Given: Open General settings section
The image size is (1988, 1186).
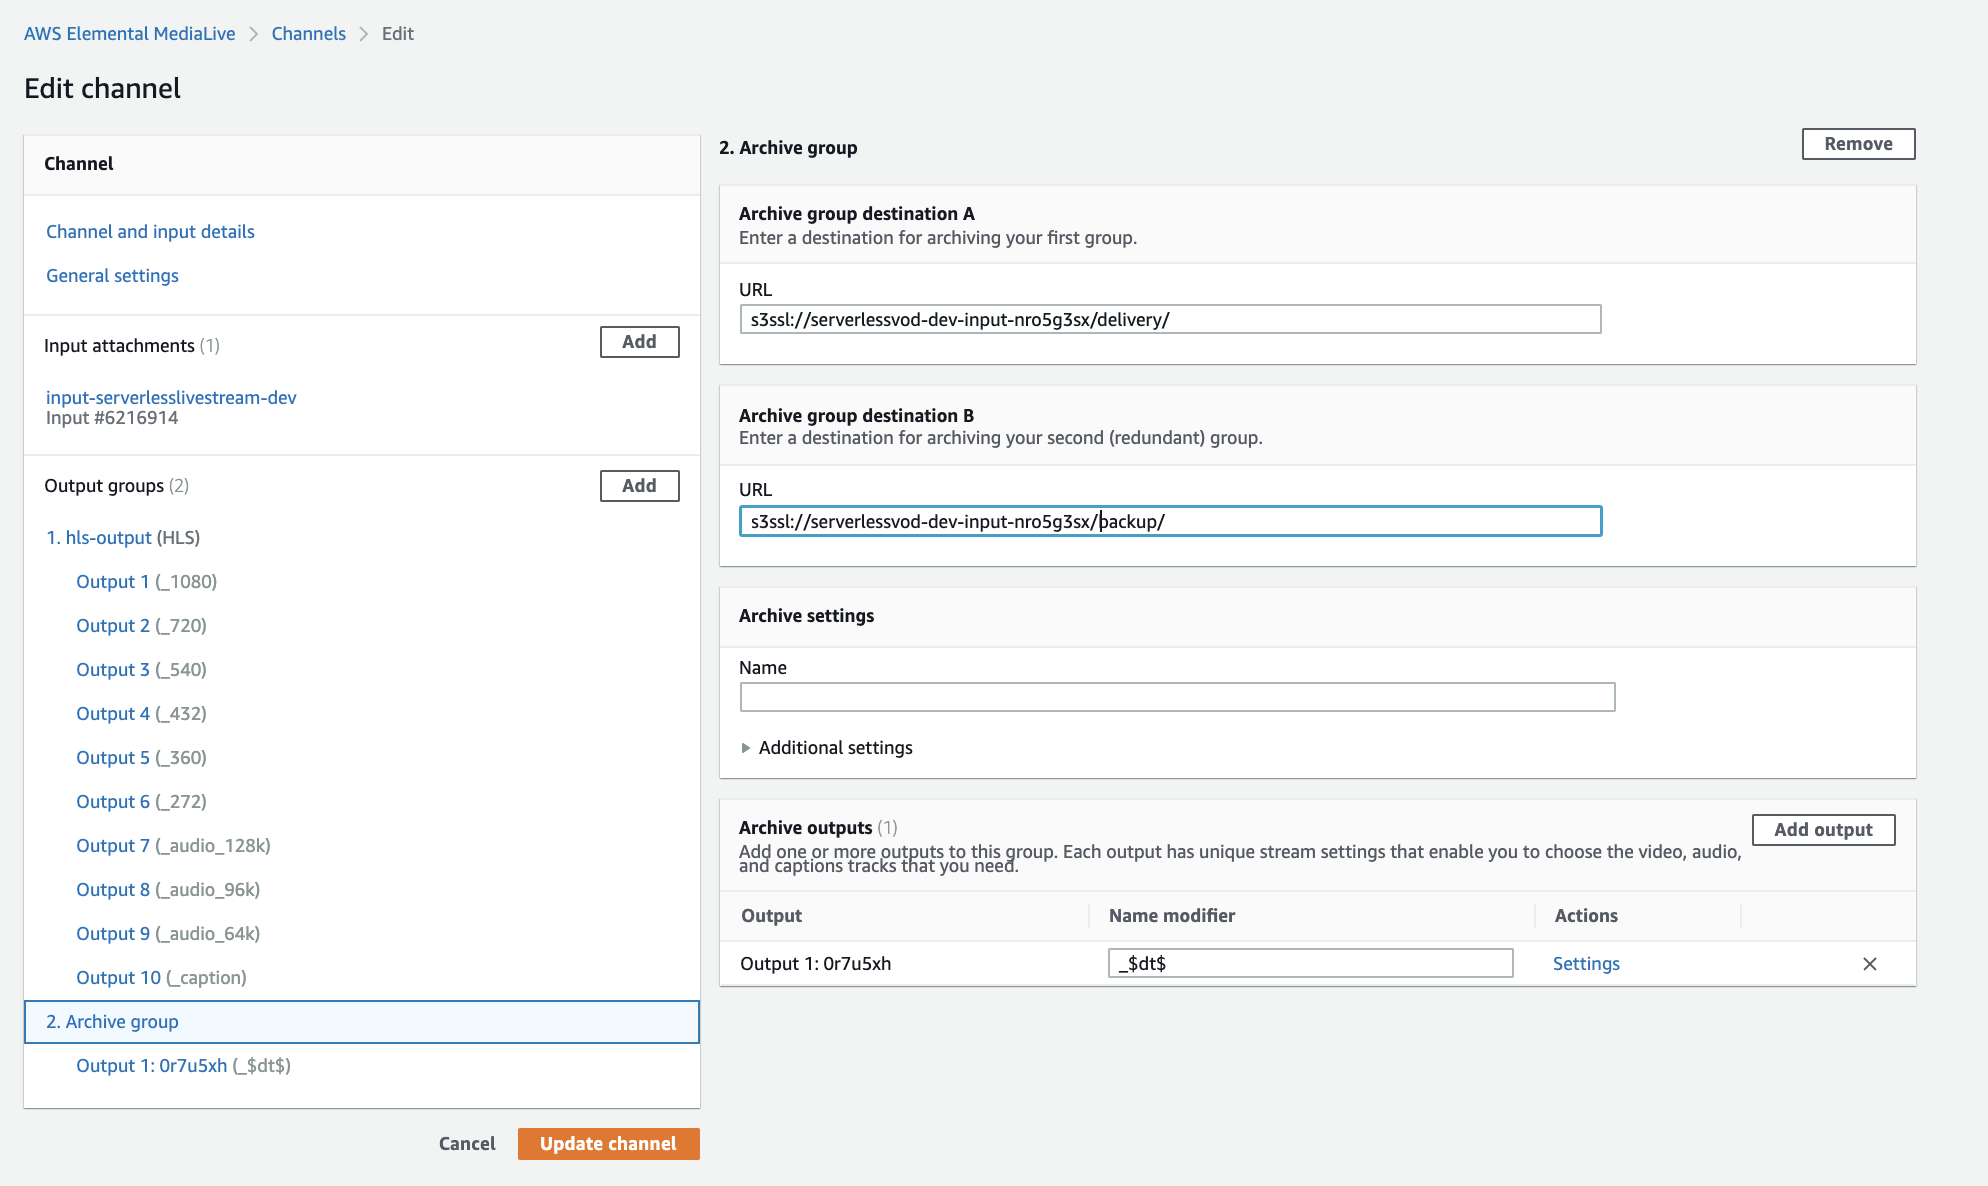Looking at the screenshot, I should click(113, 275).
